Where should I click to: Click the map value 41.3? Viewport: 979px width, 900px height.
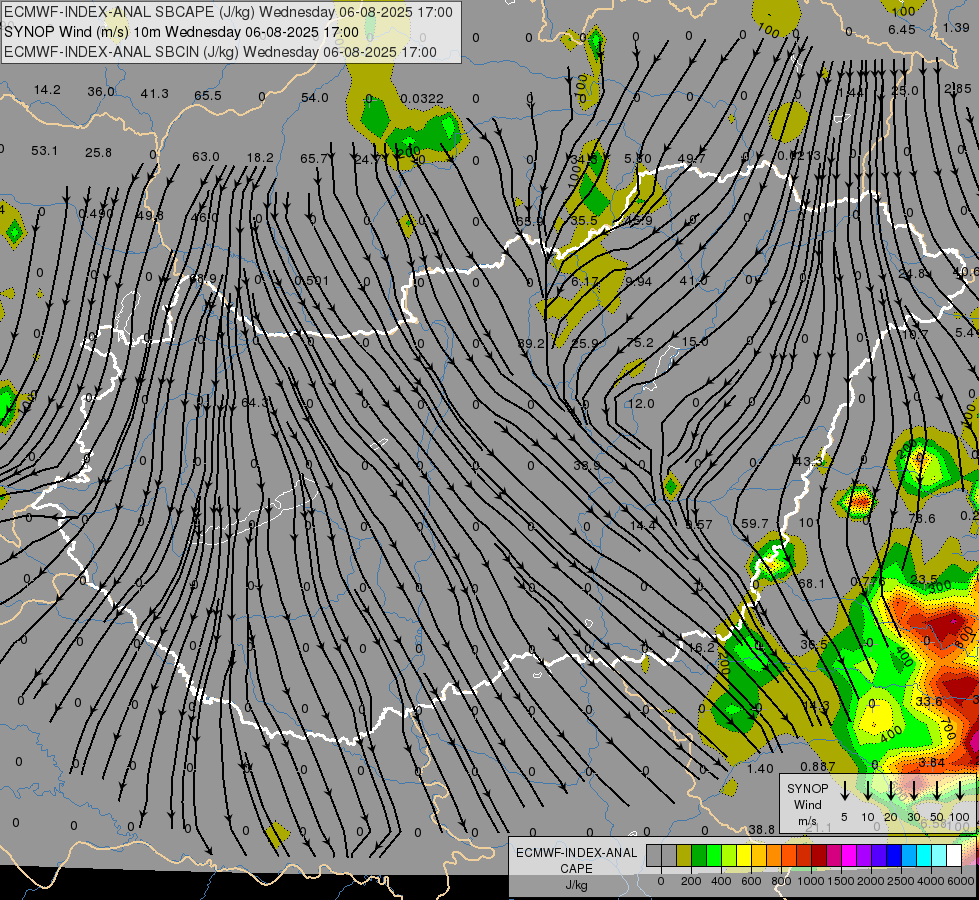[154, 94]
